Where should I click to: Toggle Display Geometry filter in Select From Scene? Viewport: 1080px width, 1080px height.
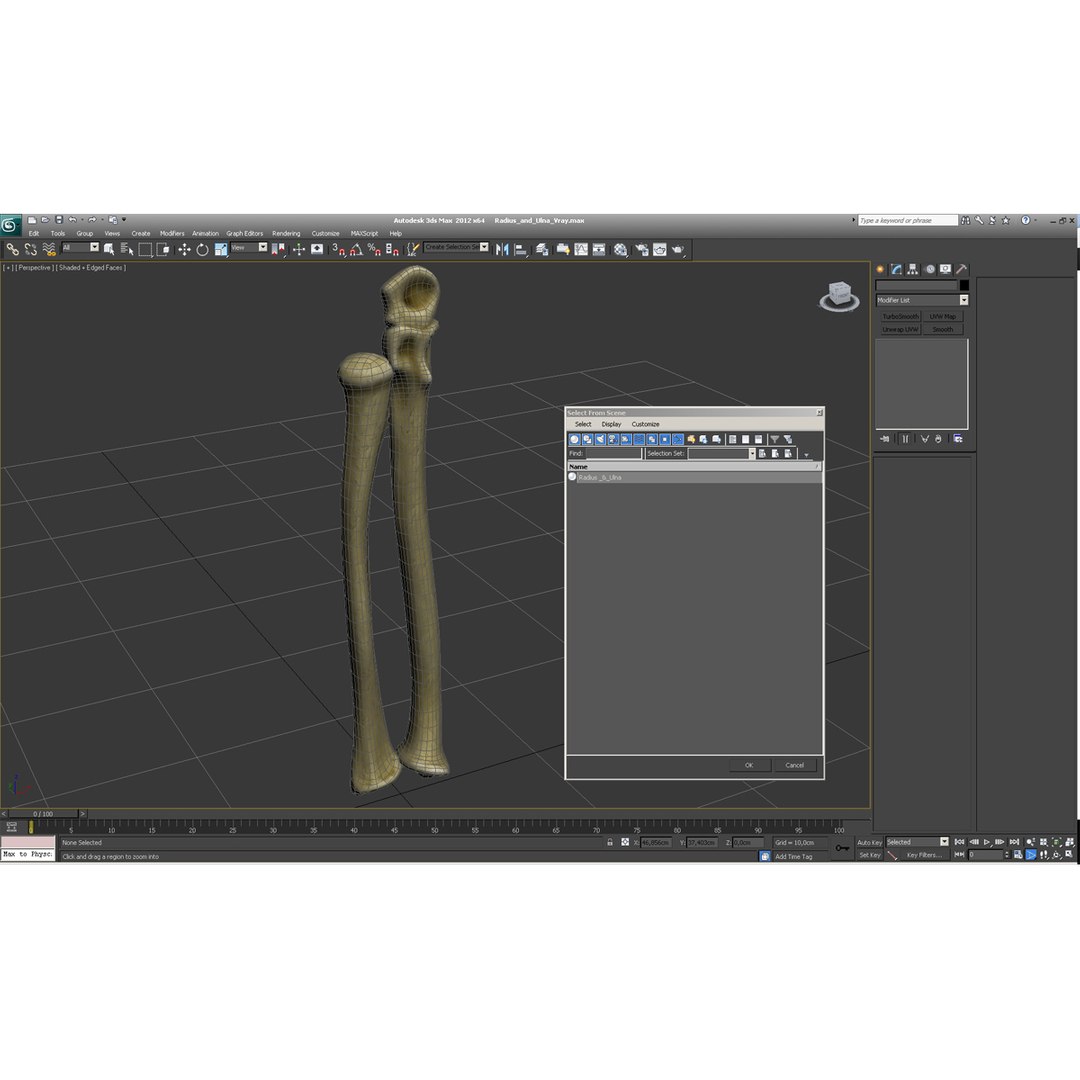574,439
